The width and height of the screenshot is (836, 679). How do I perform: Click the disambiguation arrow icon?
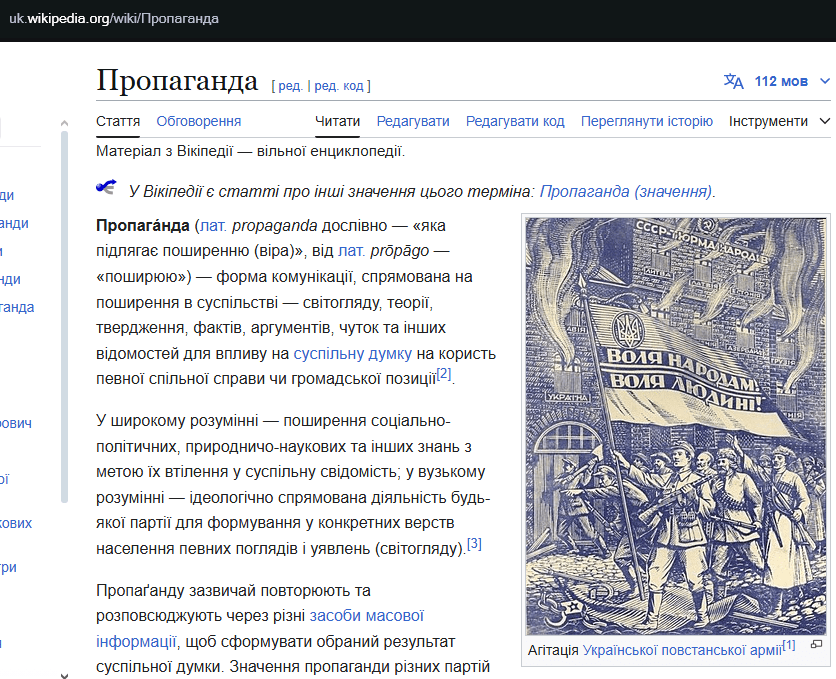[106, 187]
